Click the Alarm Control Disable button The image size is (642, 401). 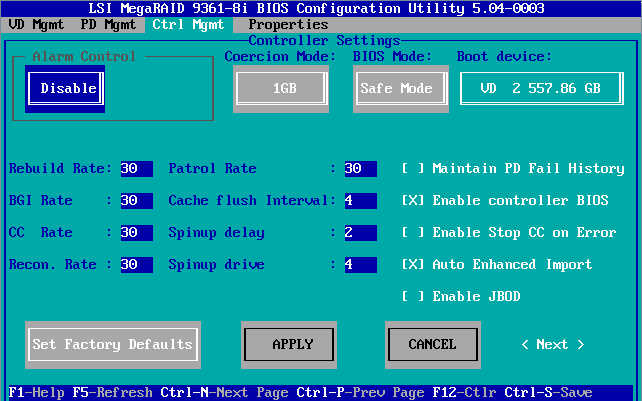[65, 88]
